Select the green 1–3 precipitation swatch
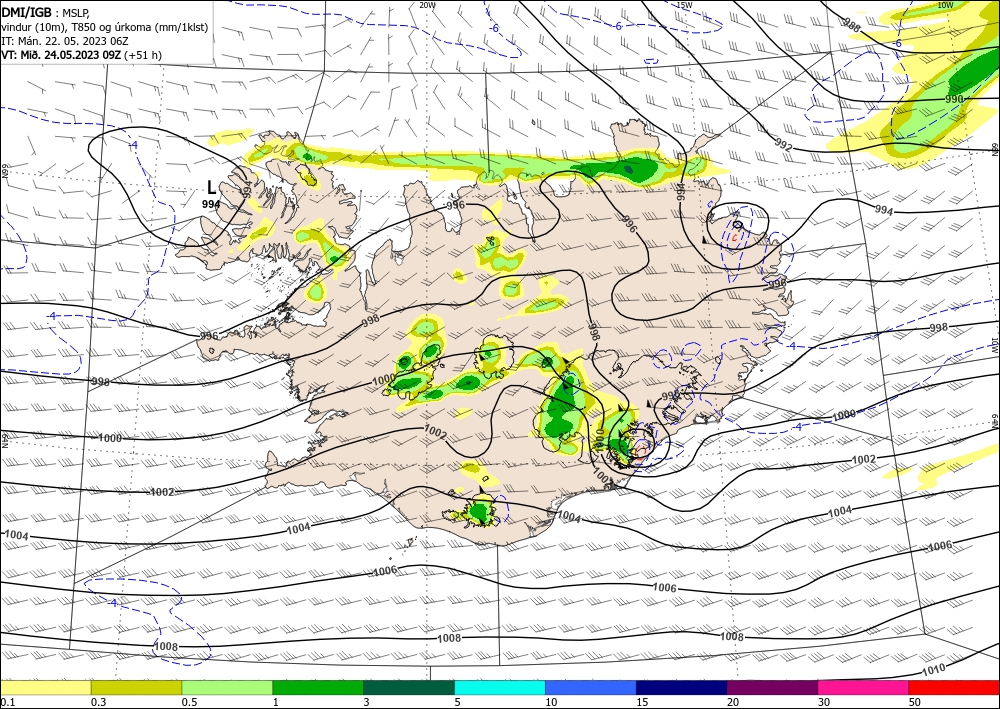This screenshot has width=1000, height=709. click(318, 687)
